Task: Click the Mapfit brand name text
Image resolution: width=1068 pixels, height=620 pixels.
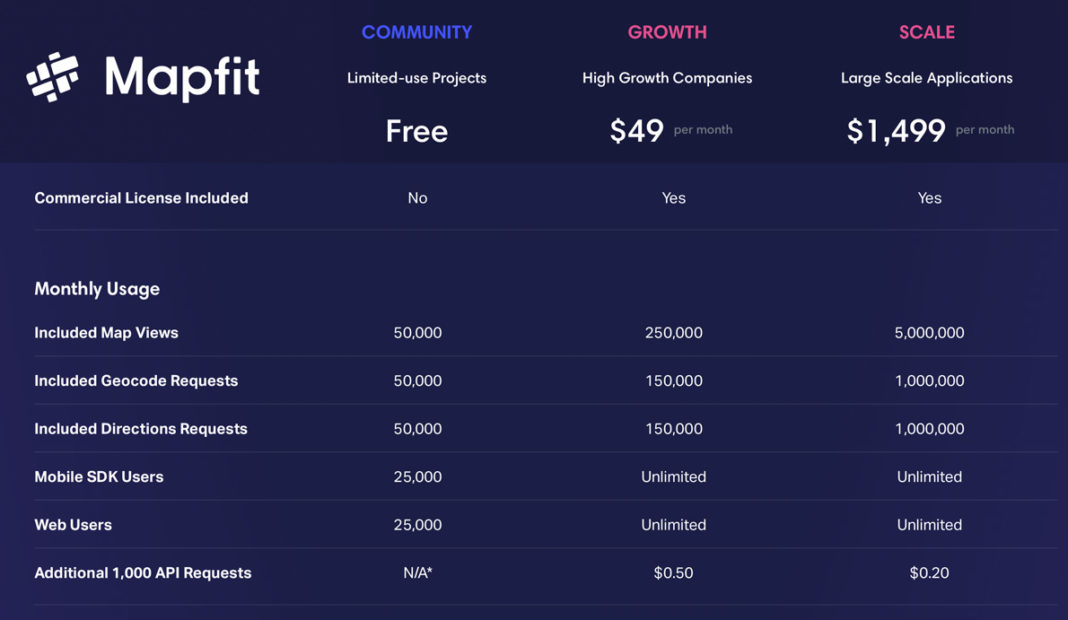Action: click(x=182, y=78)
